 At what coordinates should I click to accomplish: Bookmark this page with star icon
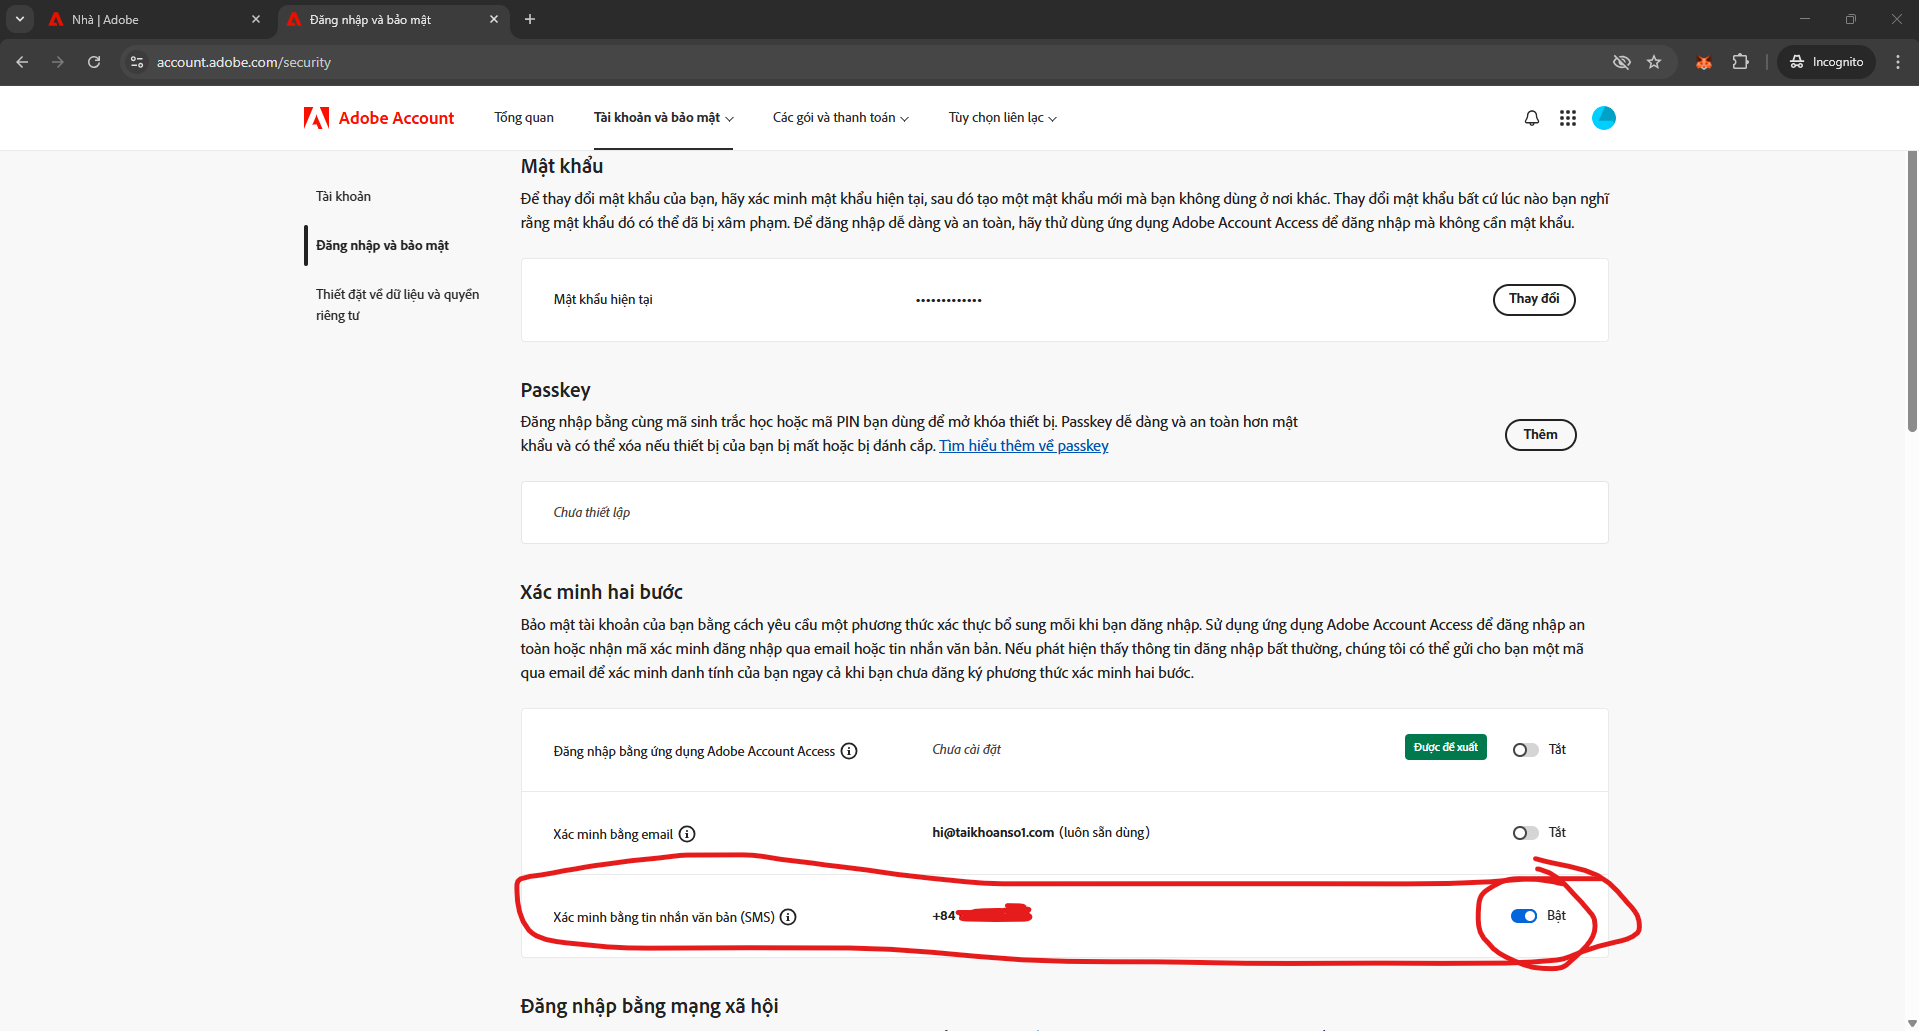pyautogui.click(x=1654, y=62)
